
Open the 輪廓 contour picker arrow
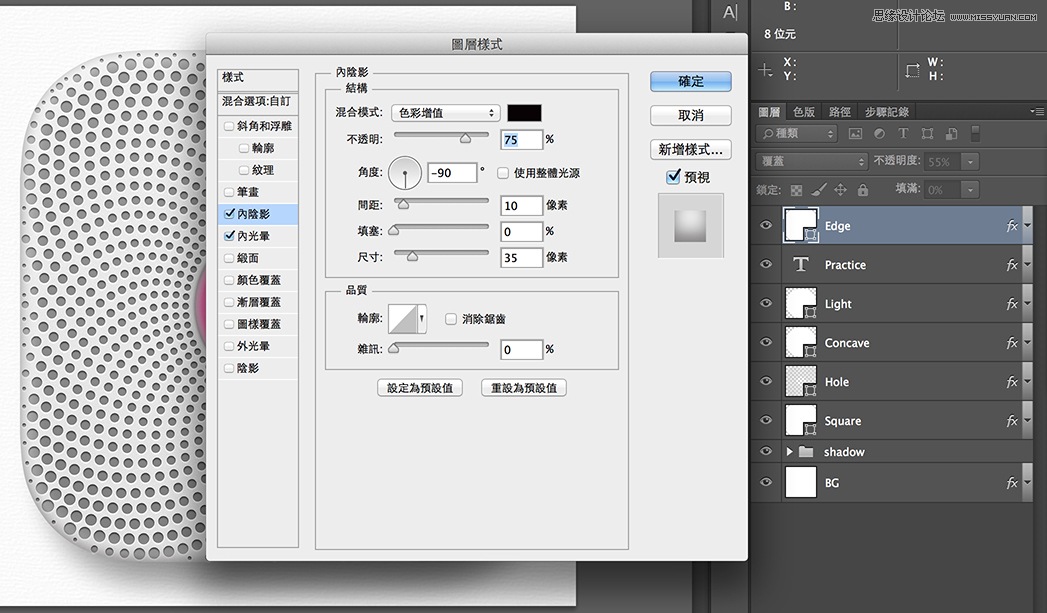422,319
